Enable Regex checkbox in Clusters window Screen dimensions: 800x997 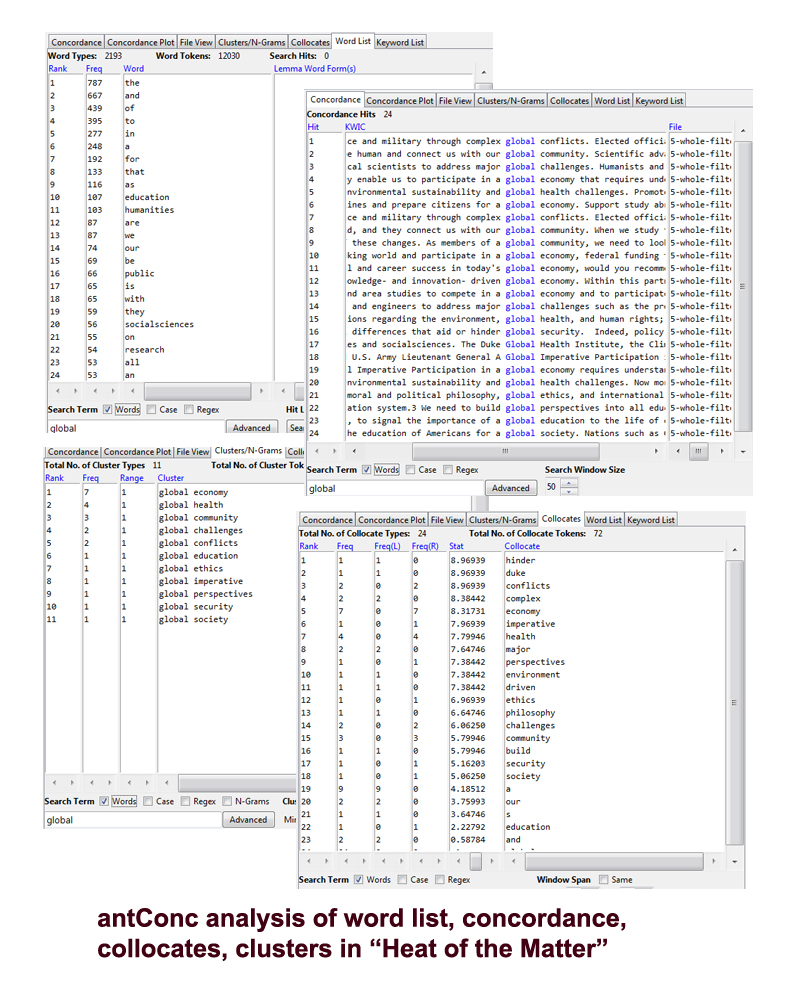tap(185, 801)
